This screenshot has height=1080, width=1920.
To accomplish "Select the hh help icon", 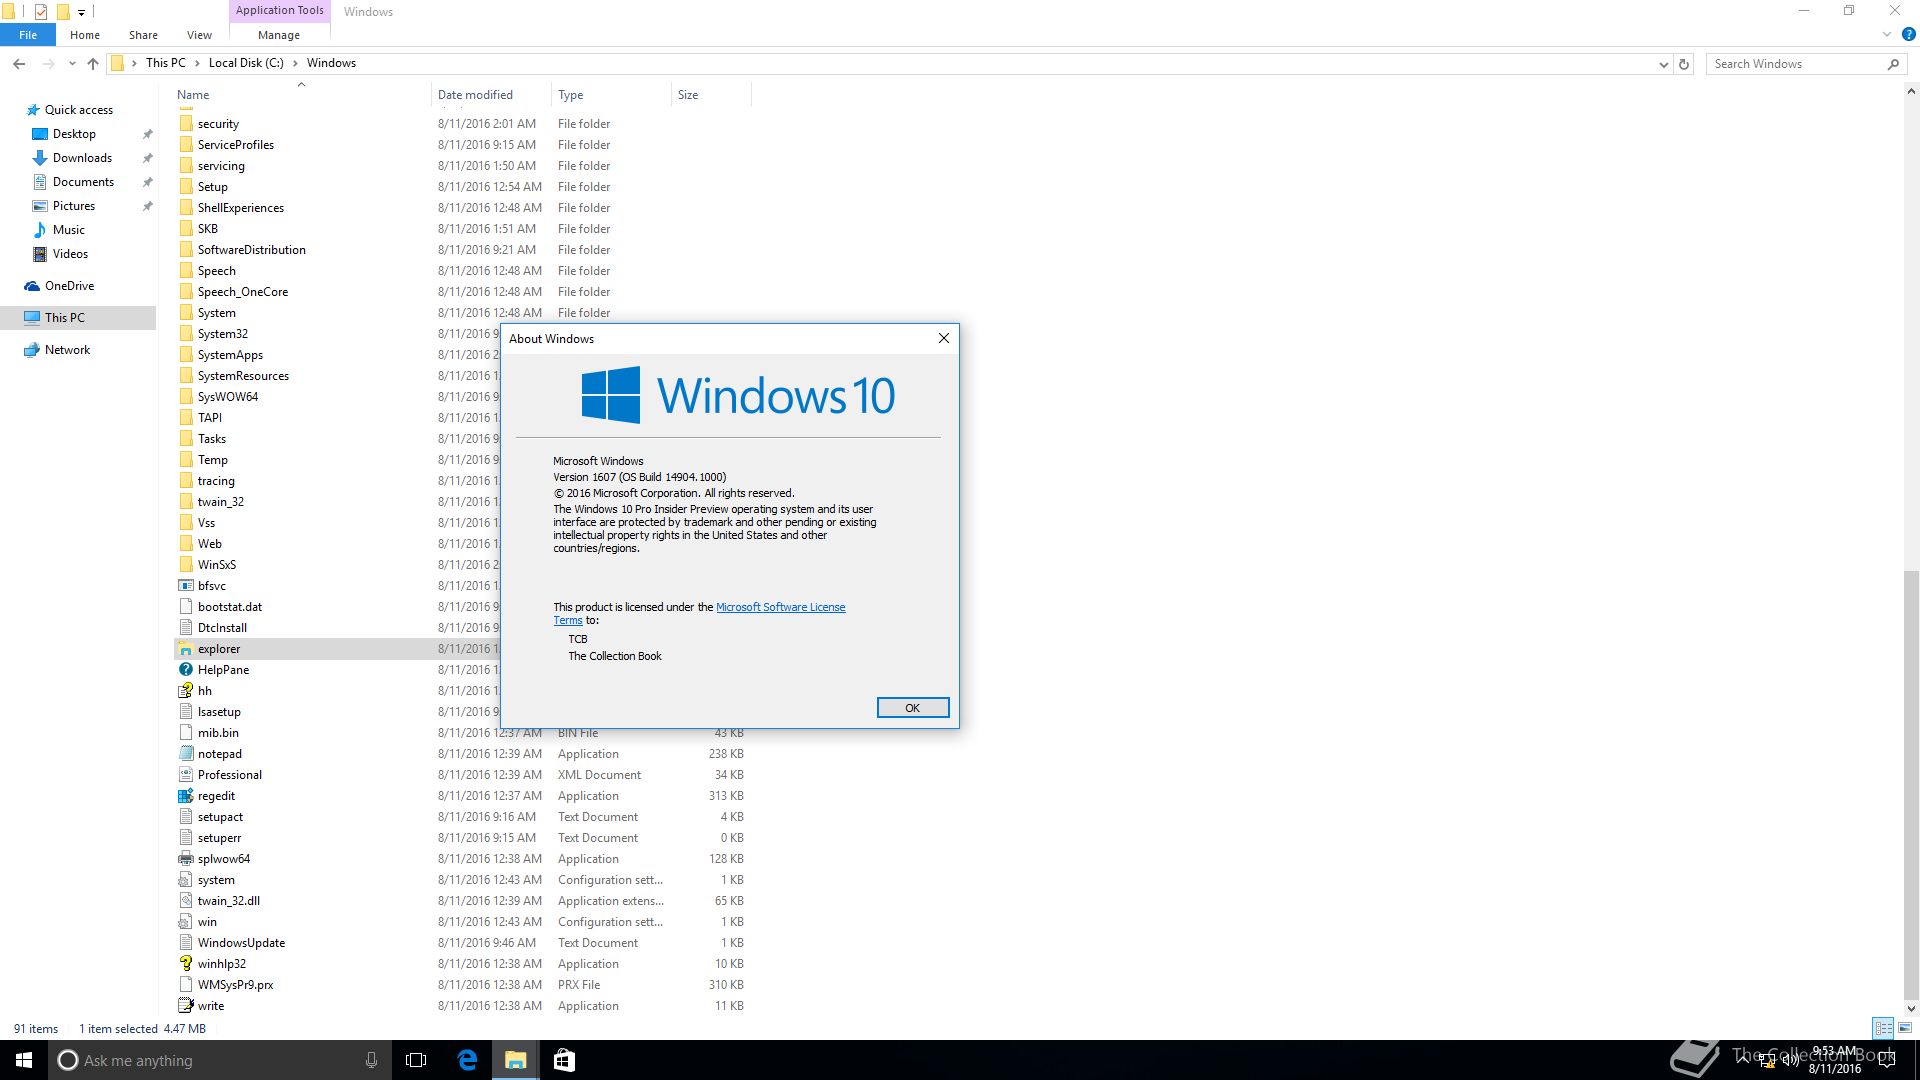I will click(x=186, y=691).
